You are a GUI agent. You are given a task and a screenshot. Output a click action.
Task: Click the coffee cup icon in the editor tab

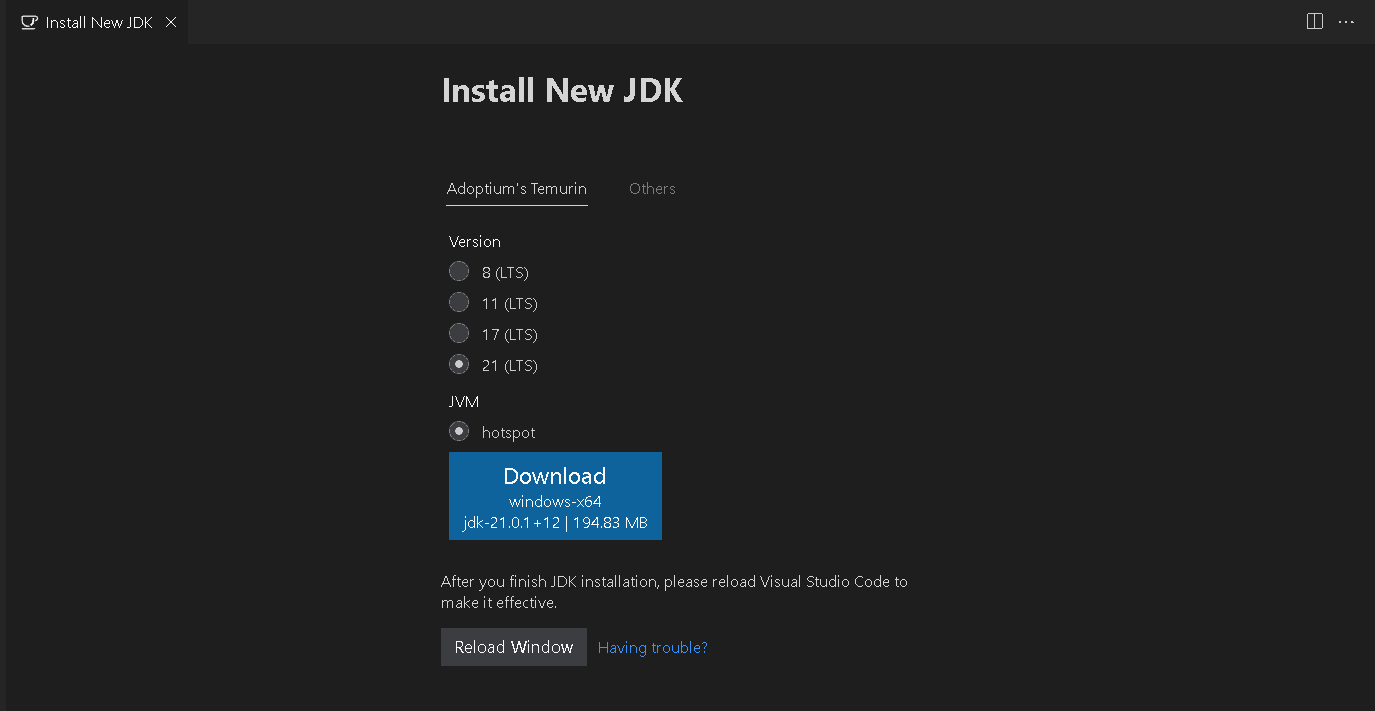pos(29,22)
